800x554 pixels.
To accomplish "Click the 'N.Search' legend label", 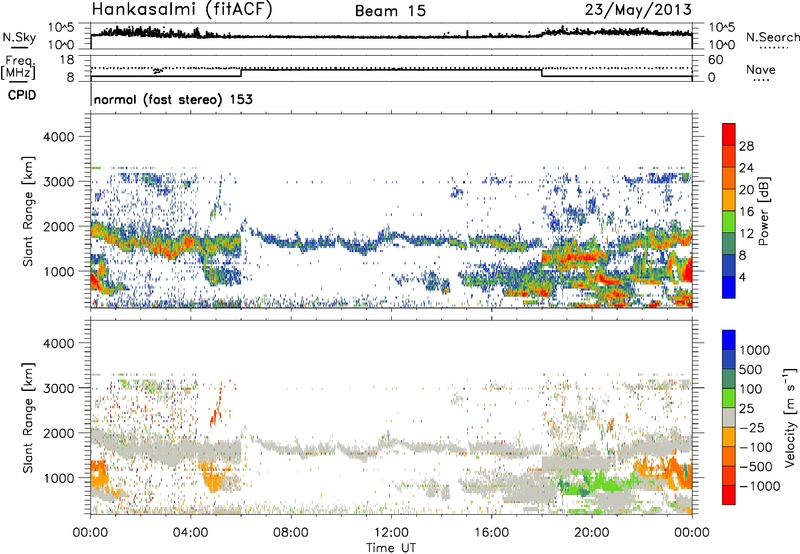I will tap(772, 37).
